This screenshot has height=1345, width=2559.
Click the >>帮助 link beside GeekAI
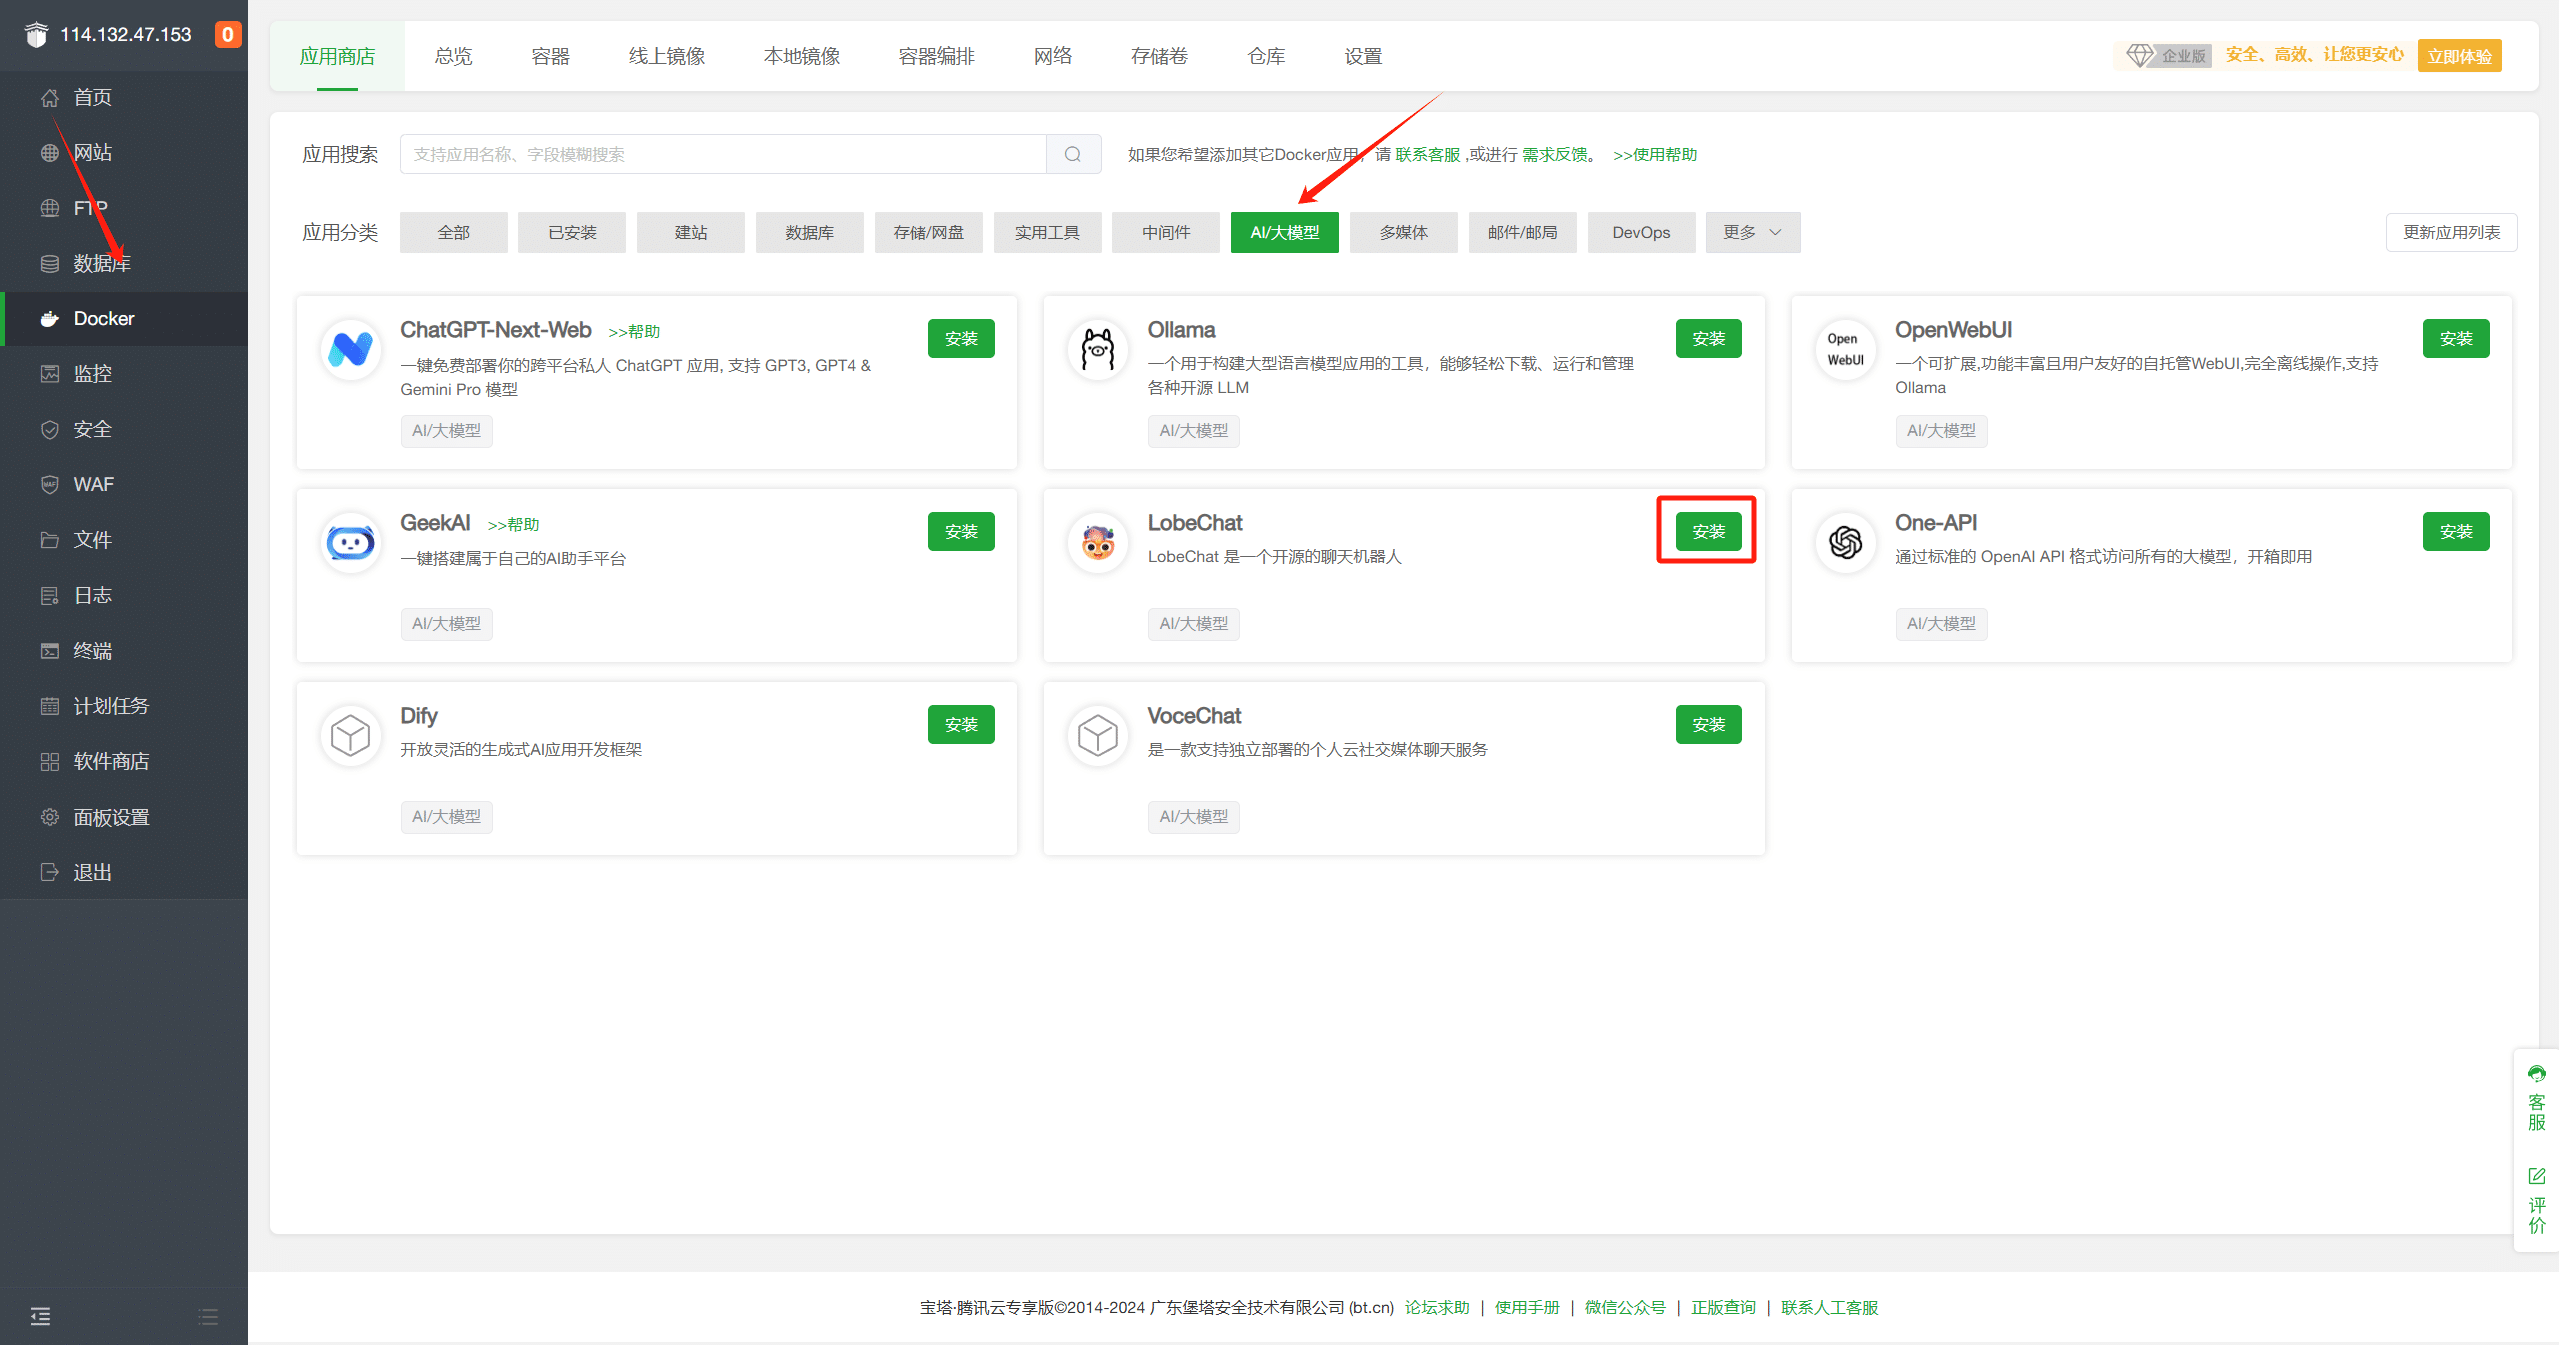513,523
